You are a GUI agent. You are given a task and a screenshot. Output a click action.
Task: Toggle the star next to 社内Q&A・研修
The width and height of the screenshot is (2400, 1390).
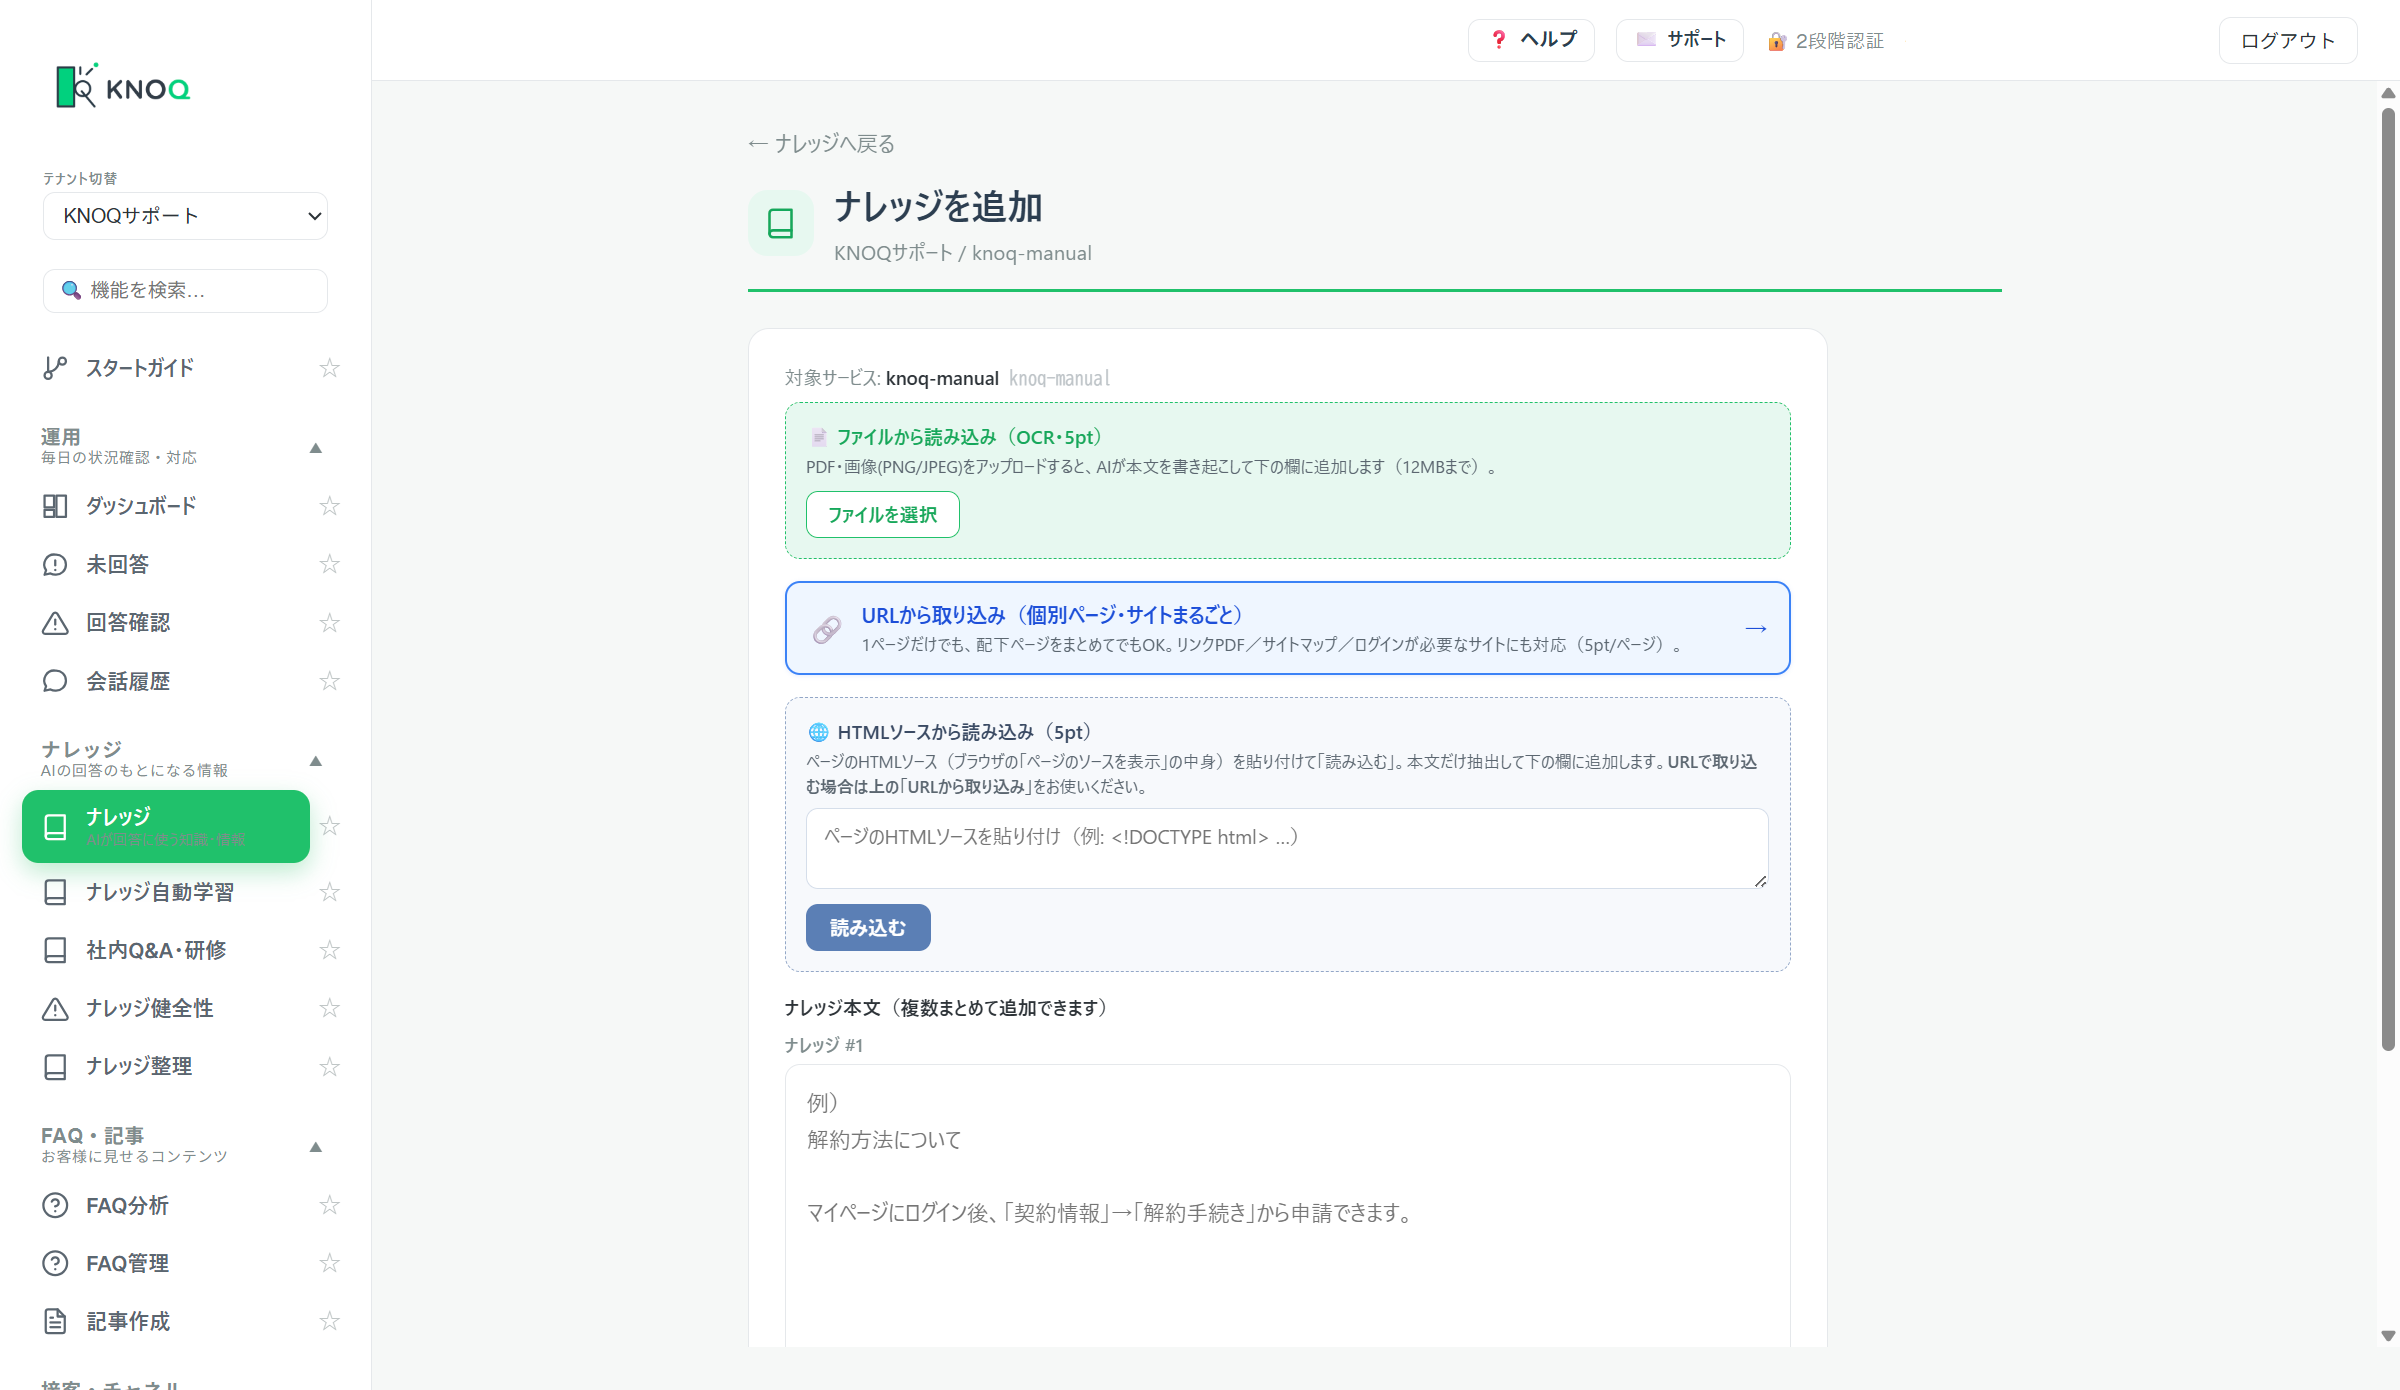pos(329,950)
